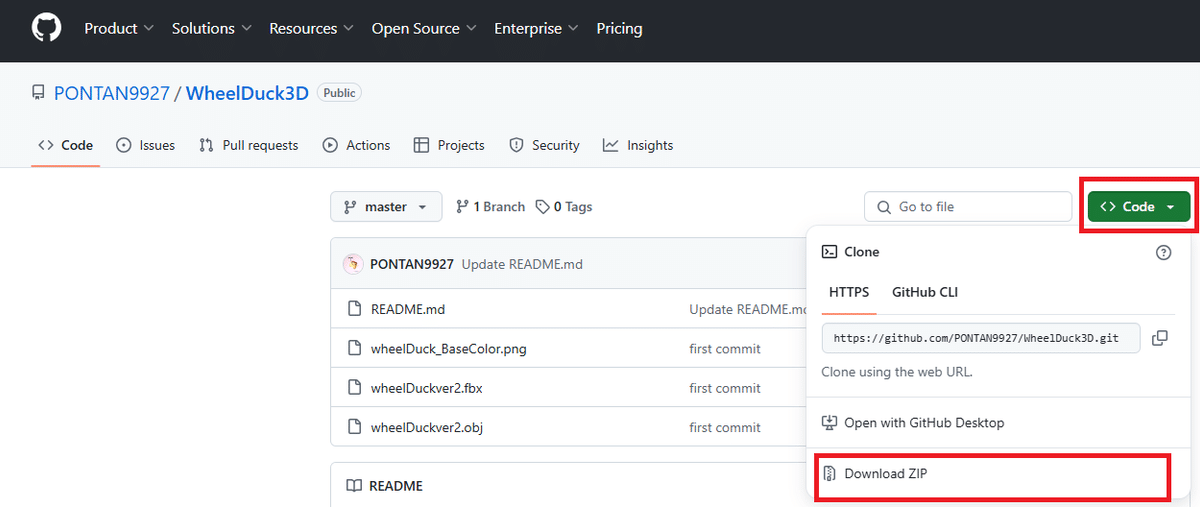
Task: Click the HTTPS clone URL field
Action: [x=981, y=338]
